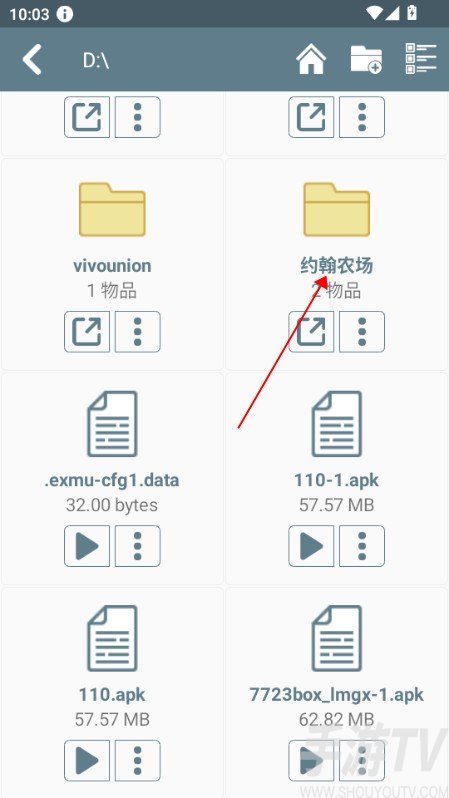Image resolution: width=449 pixels, height=798 pixels.
Task: Create a new folder with the folder-plus icon
Action: (366, 60)
